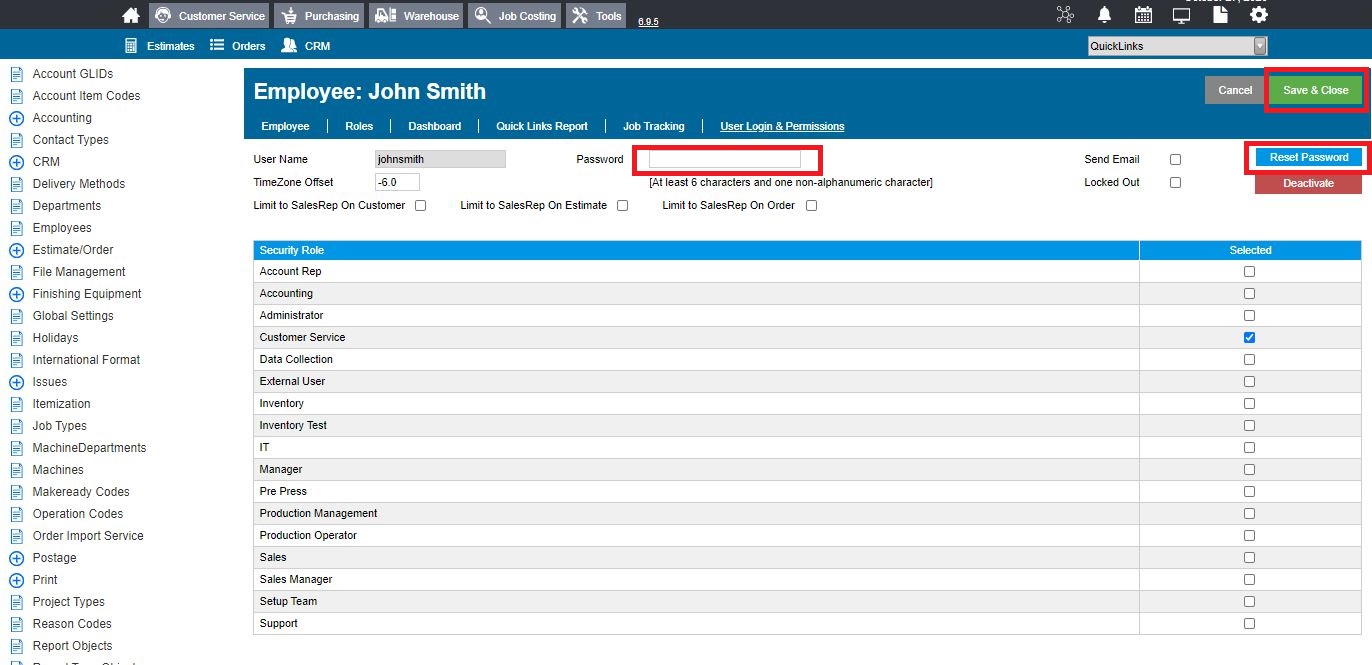
Task: Expand the Issues sidebar node
Action: click(x=16, y=382)
